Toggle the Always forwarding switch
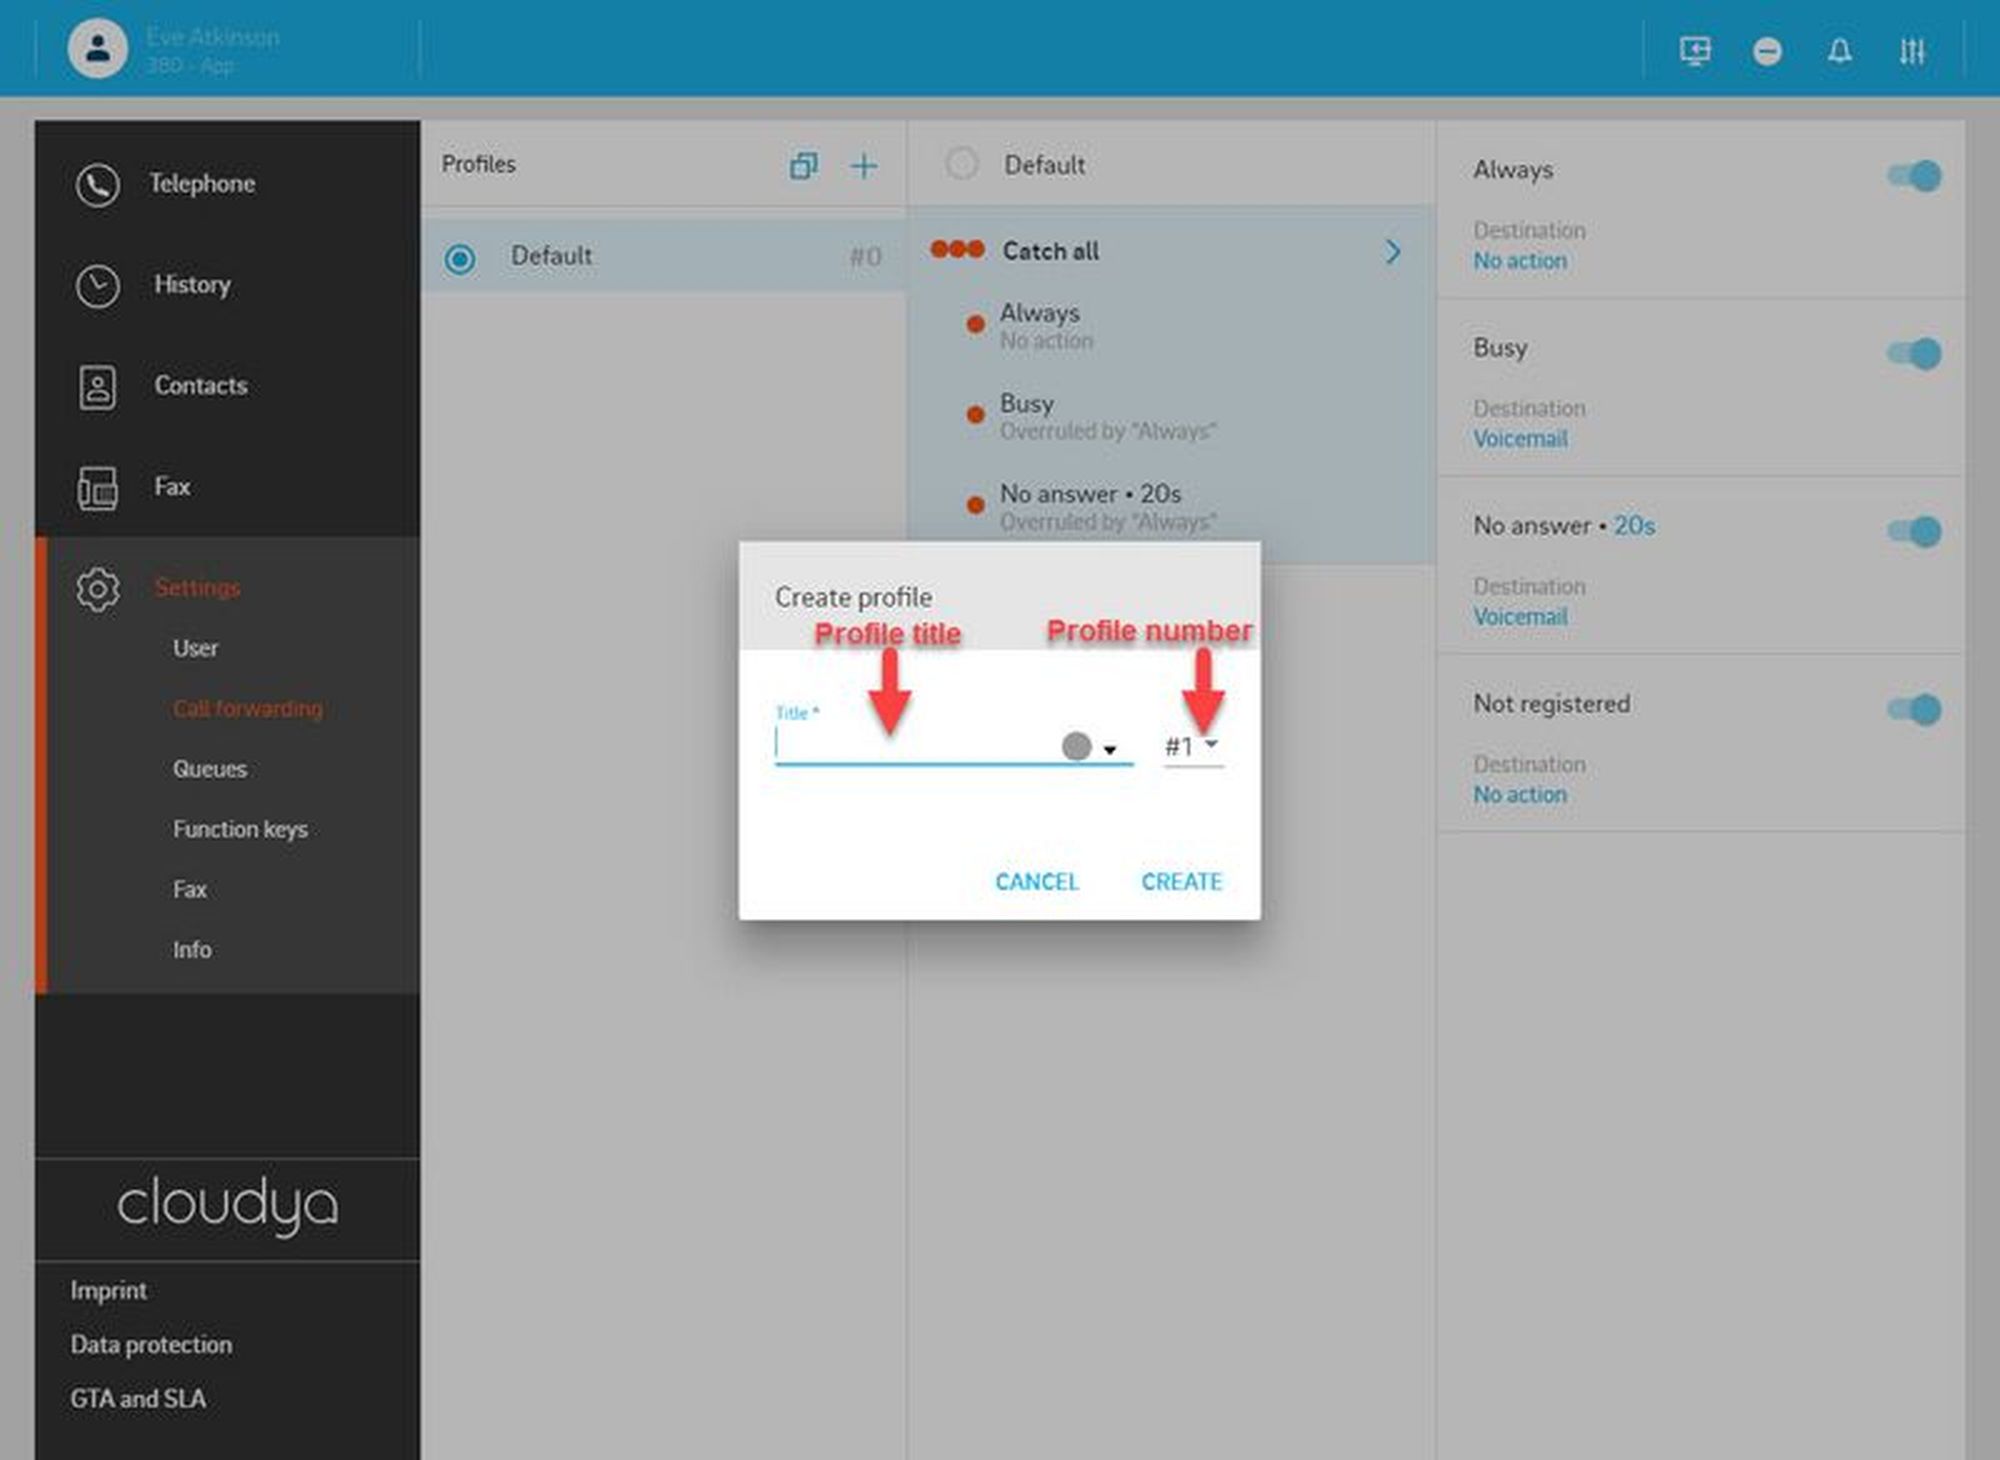Screen dimensions: 2000x1460 [1914, 176]
